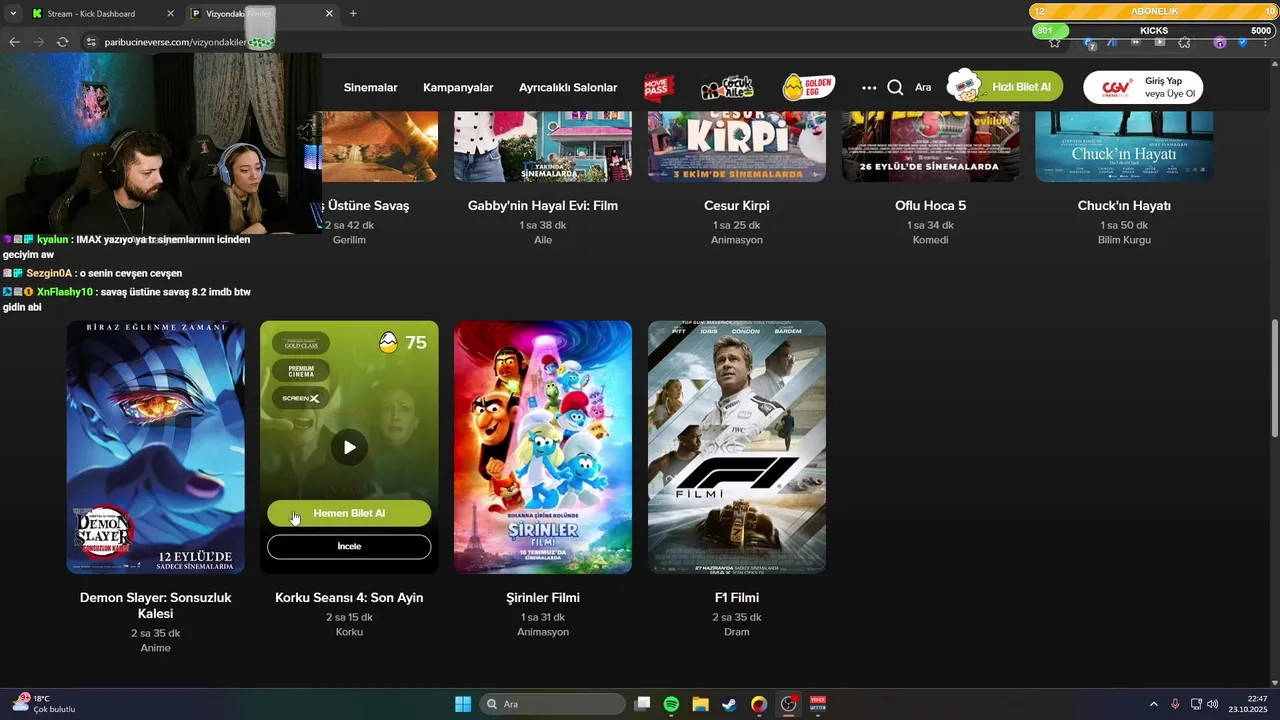
Task: Close the Kick Dashboard tab
Action: [x=170, y=13]
